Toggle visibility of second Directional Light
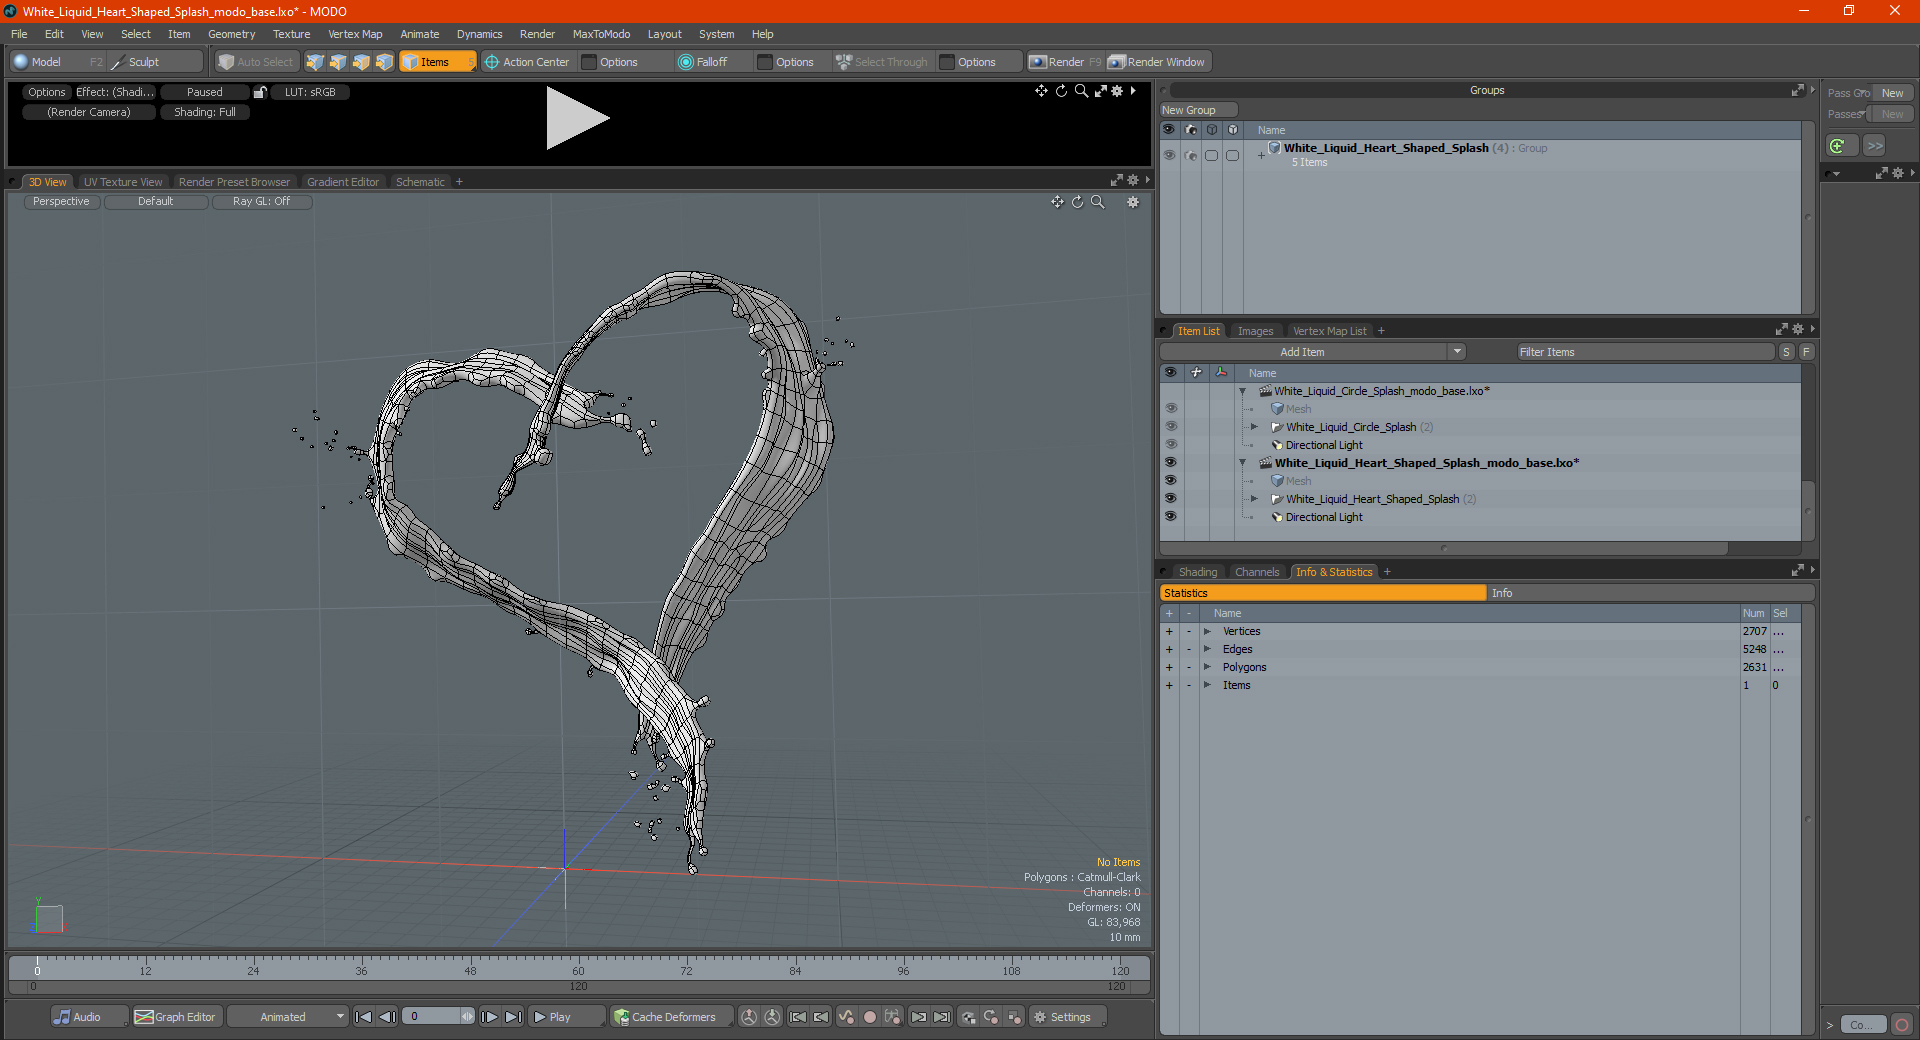This screenshot has width=1920, height=1040. 1170,517
